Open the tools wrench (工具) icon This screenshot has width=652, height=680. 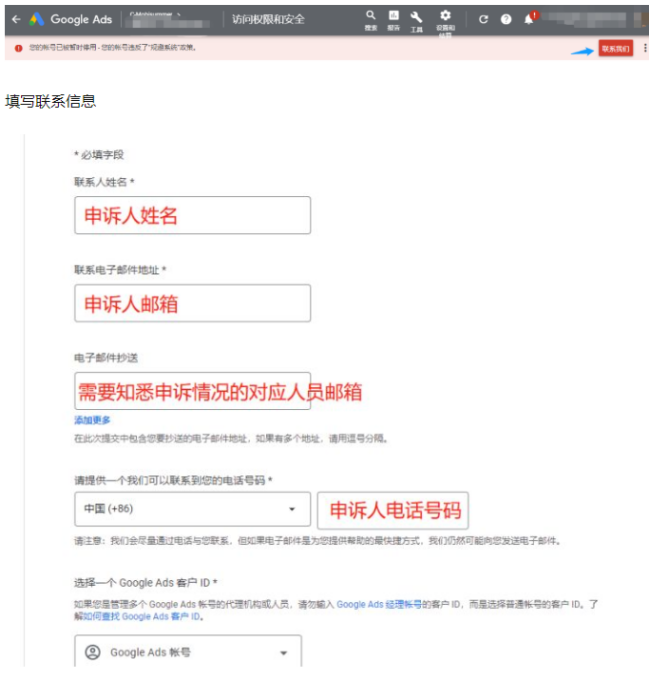(416, 18)
